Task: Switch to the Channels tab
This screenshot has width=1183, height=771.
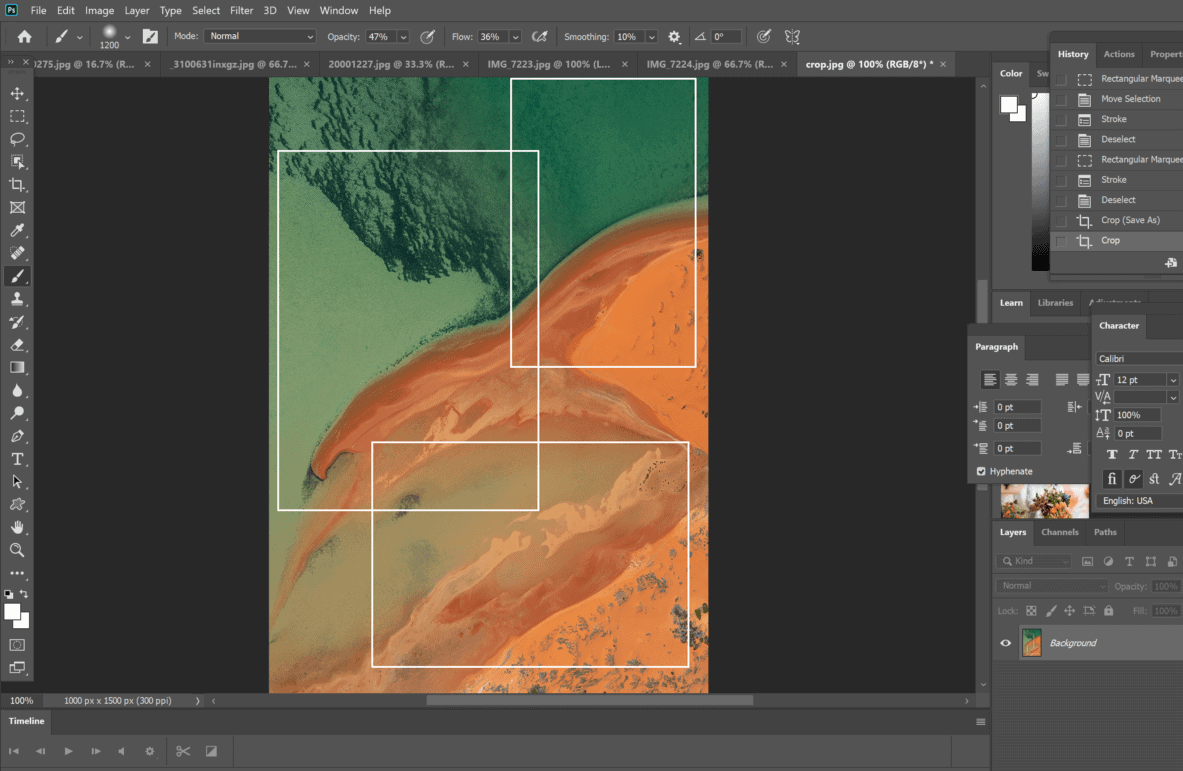Action: click(1059, 532)
